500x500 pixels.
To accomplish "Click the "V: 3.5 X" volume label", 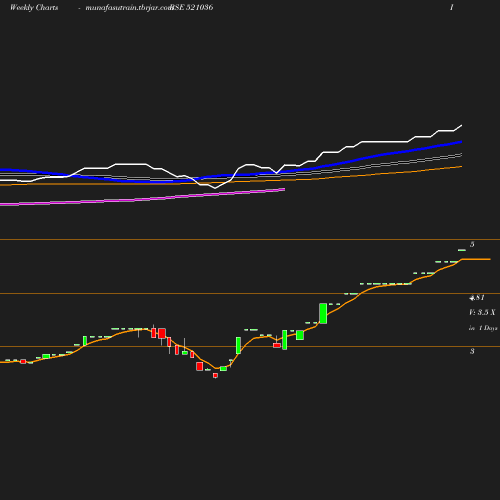I will tap(482, 312).
